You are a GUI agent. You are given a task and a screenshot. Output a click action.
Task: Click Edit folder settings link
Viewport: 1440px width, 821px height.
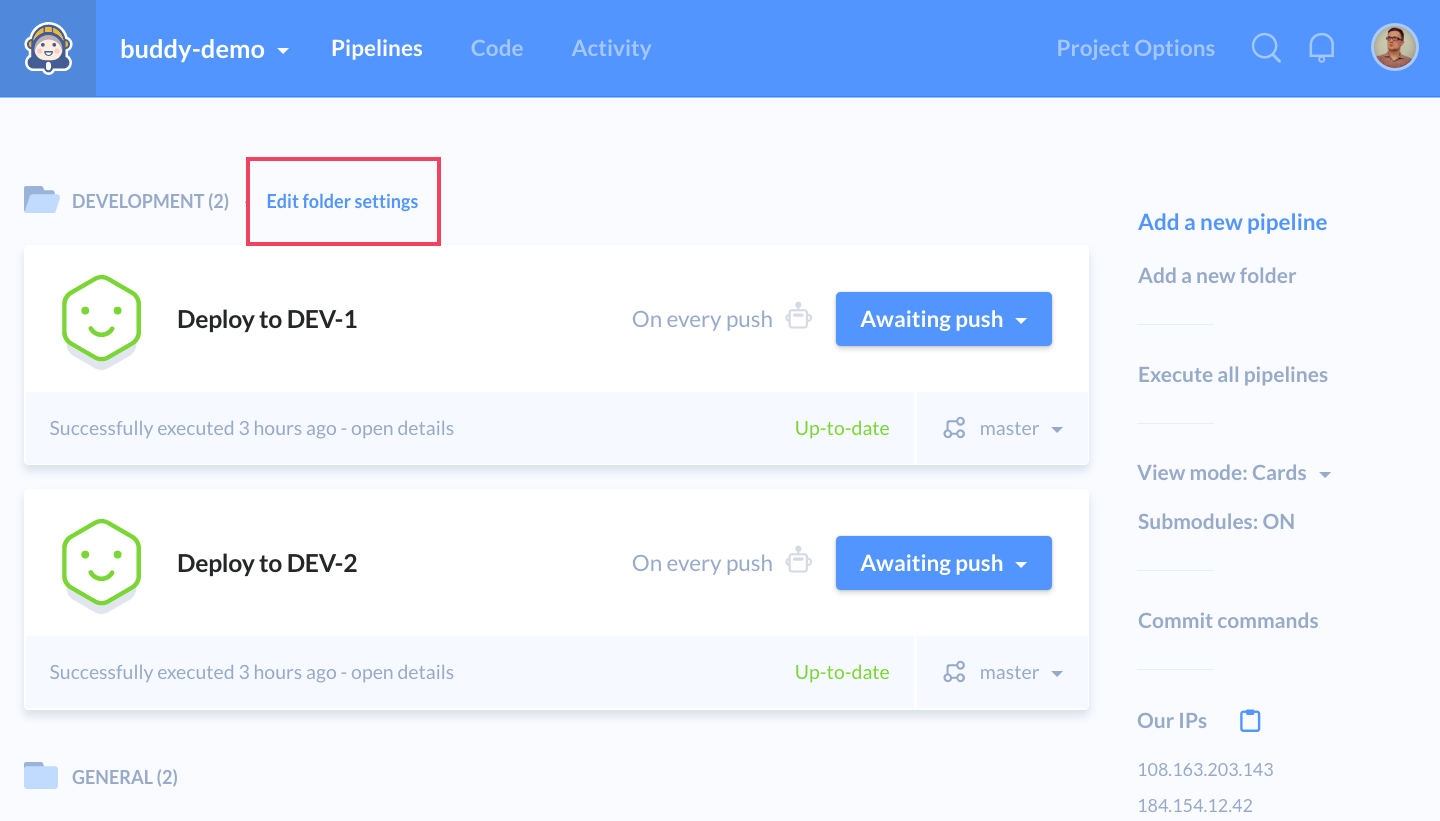click(x=342, y=201)
